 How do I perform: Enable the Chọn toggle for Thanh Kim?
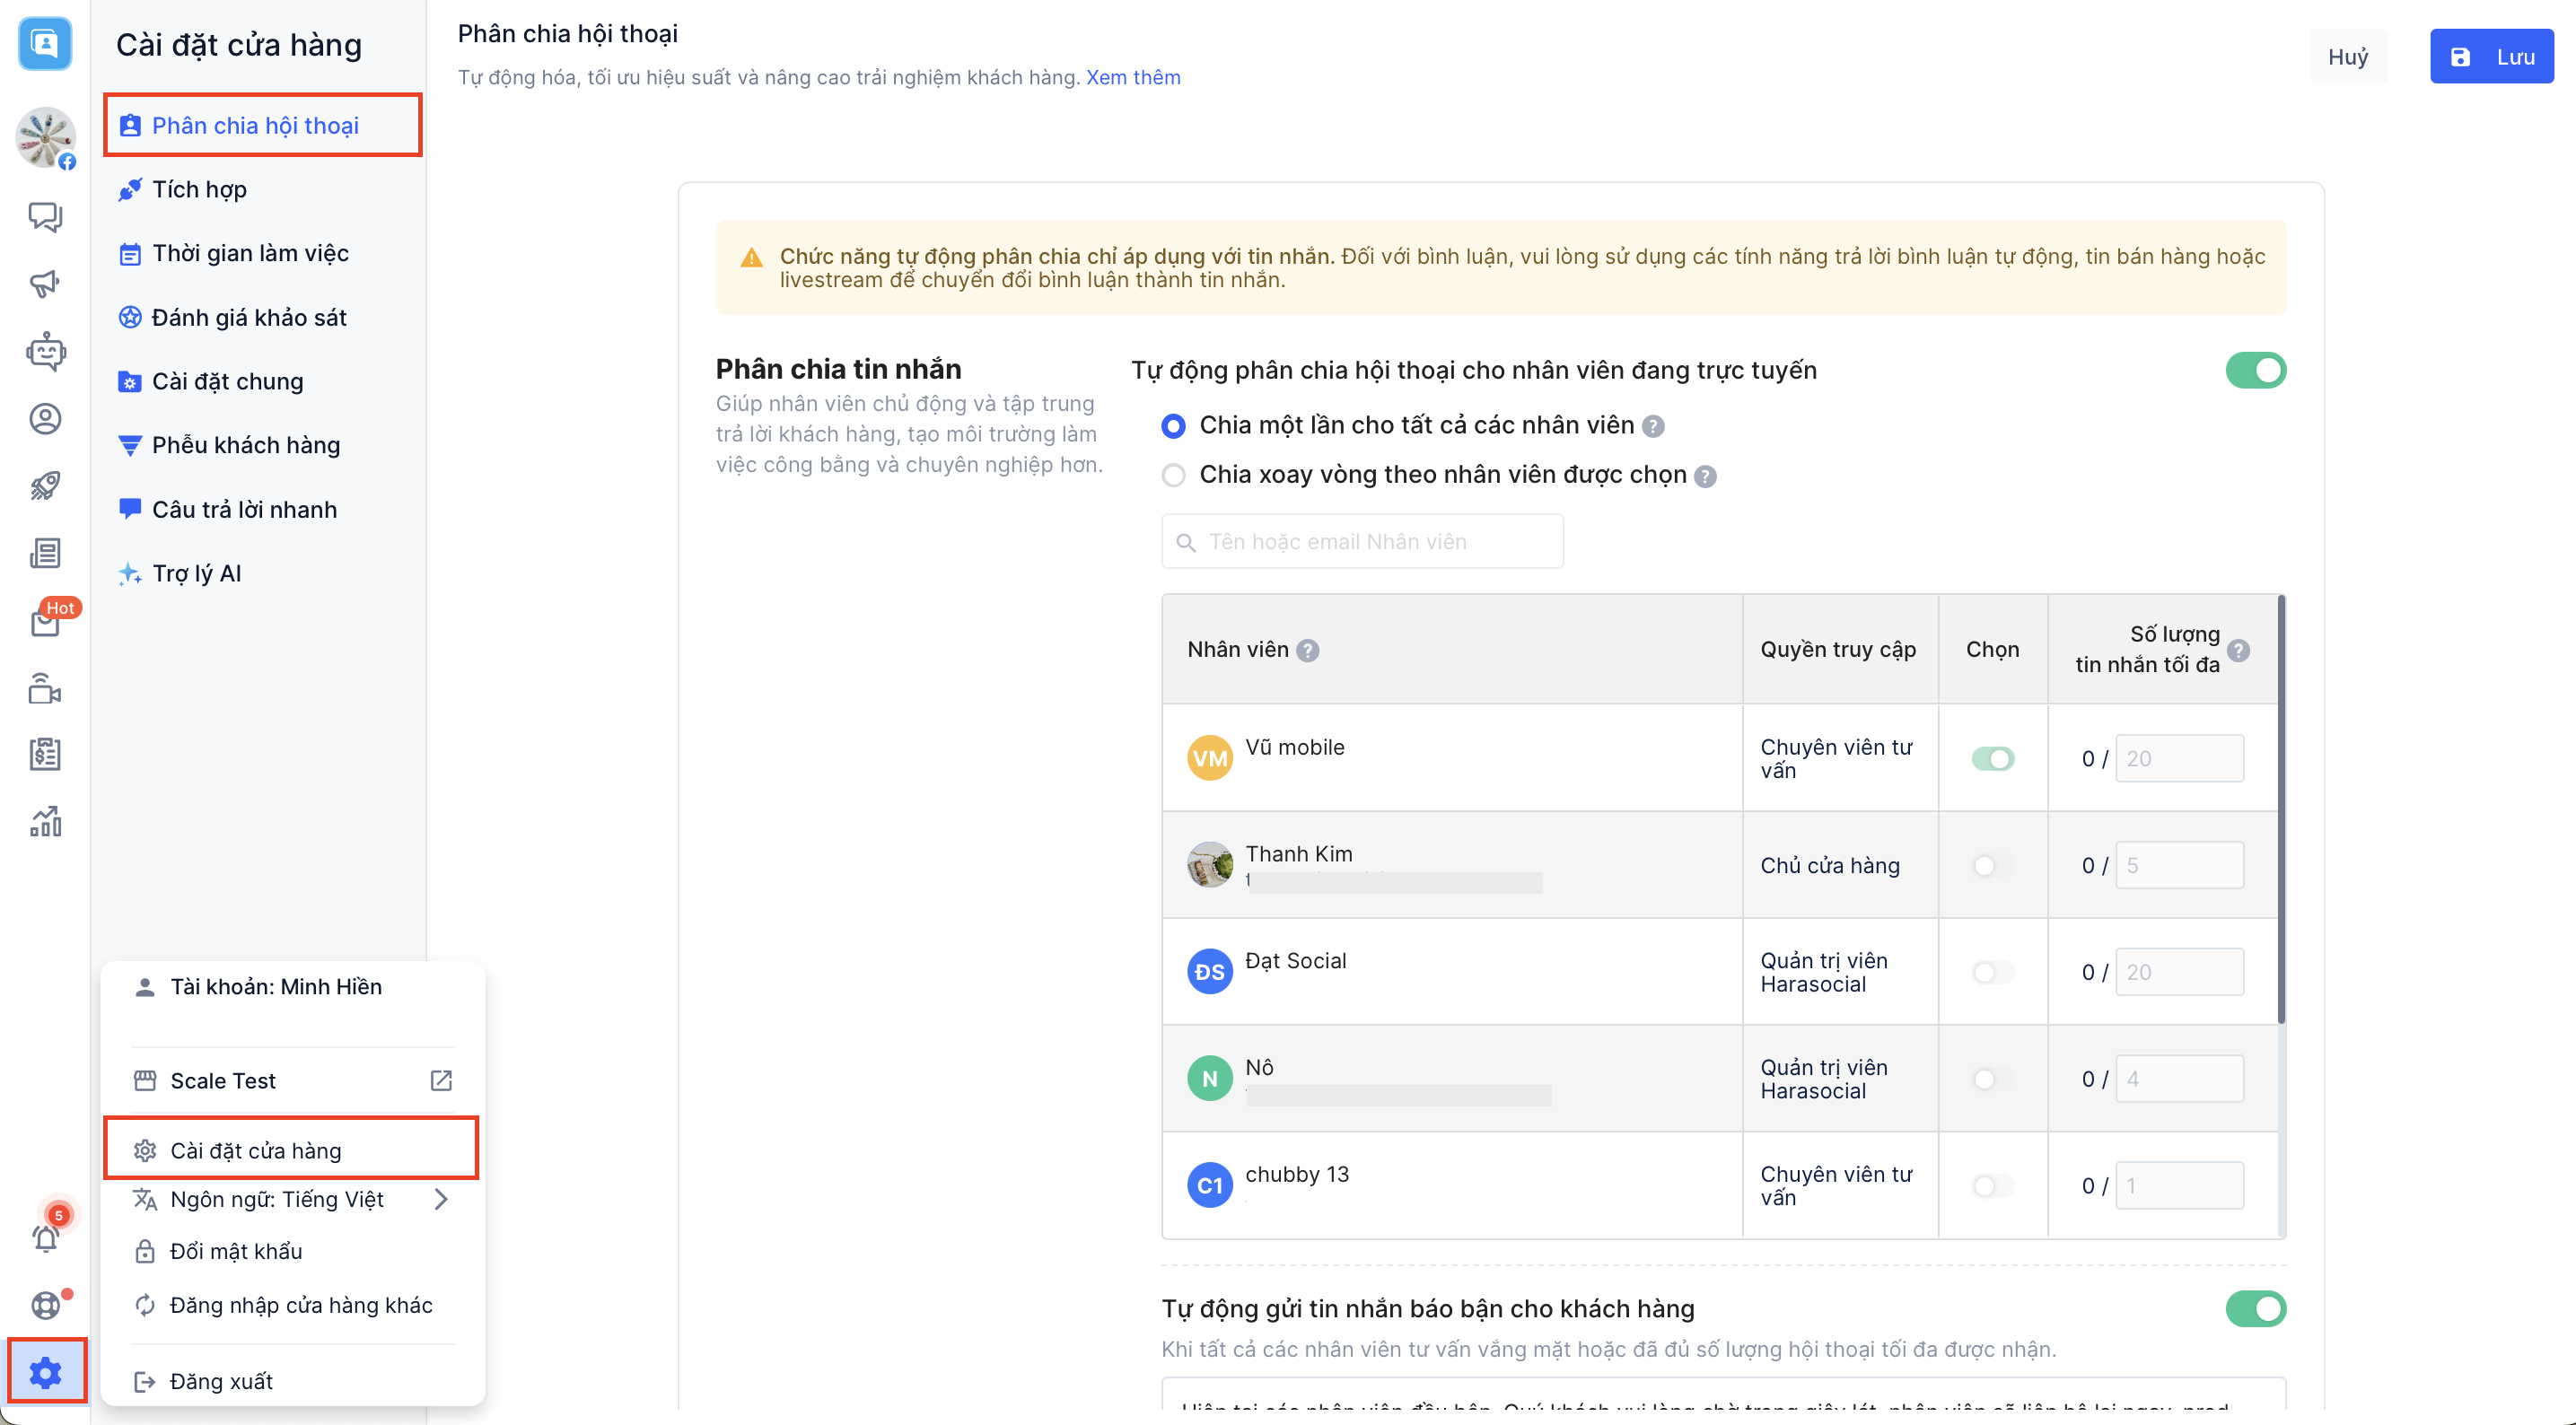(x=1991, y=865)
